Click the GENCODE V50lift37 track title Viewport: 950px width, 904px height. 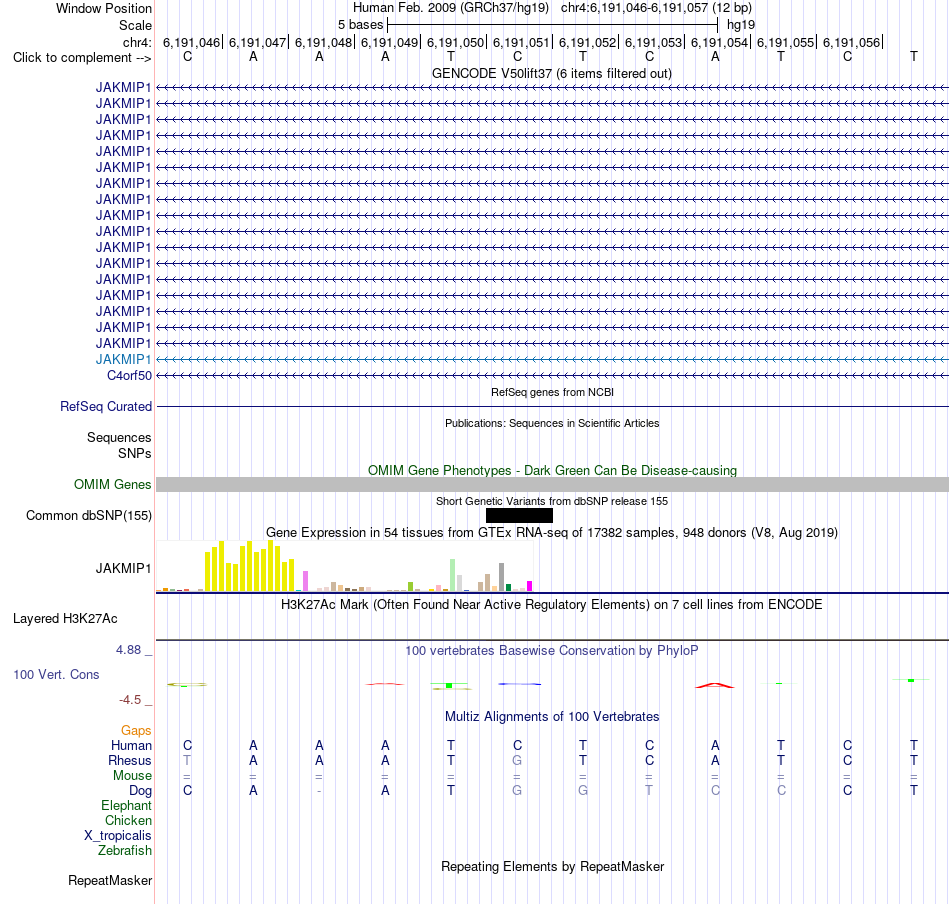tap(552, 74)
